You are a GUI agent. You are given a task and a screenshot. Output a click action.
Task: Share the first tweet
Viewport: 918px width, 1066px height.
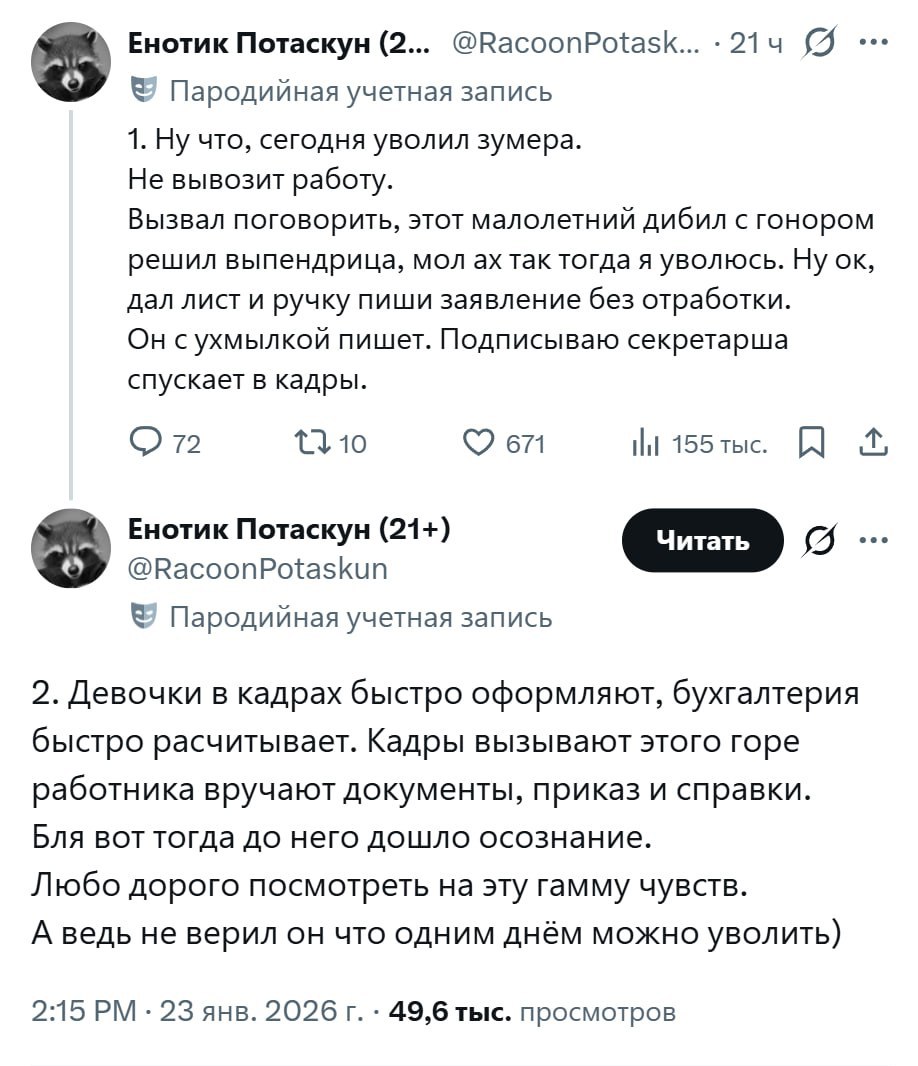[873, 443]
